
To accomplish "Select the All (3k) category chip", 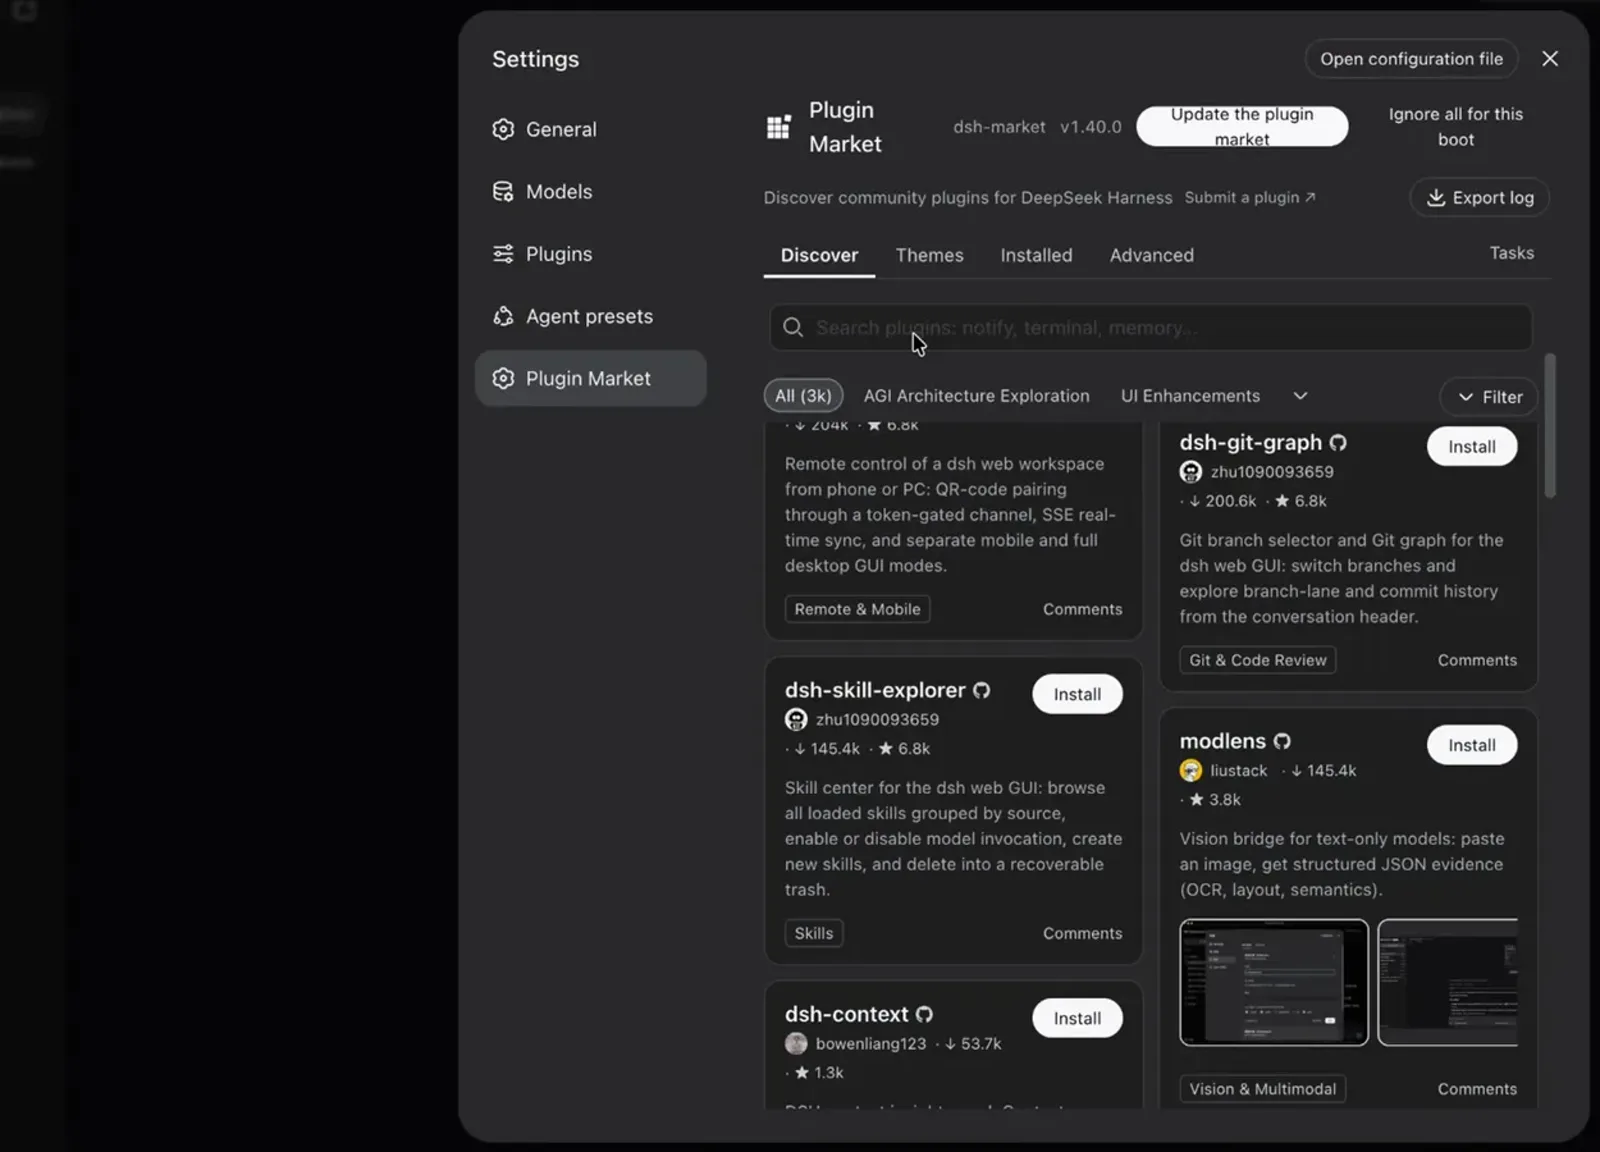I will coord(803,396).
